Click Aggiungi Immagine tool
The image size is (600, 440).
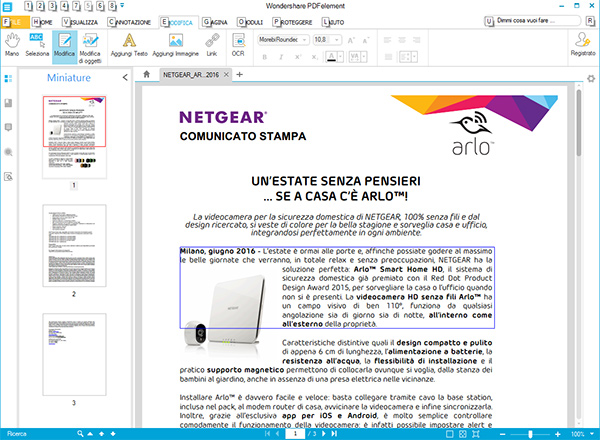(x=176, y=45)
